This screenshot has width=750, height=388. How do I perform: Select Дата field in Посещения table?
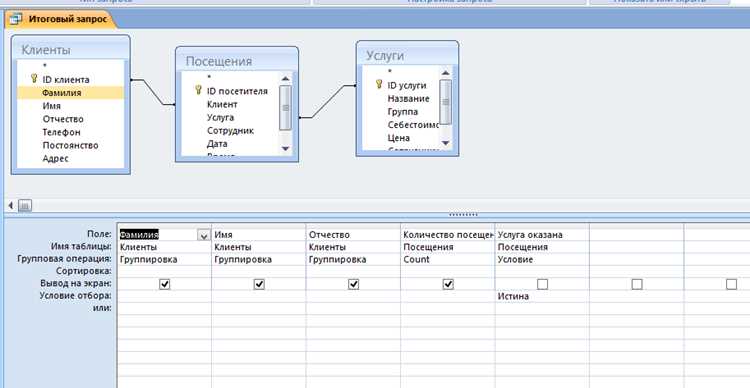click(x=231, y=143)
